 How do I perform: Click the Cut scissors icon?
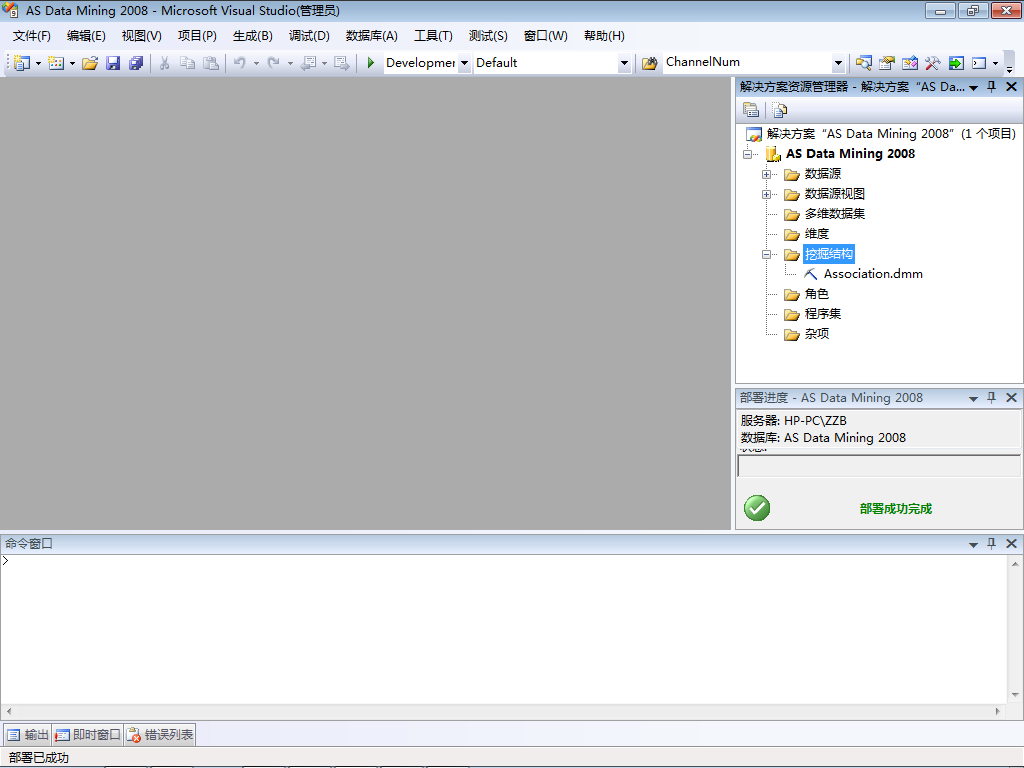pos(165,63)
